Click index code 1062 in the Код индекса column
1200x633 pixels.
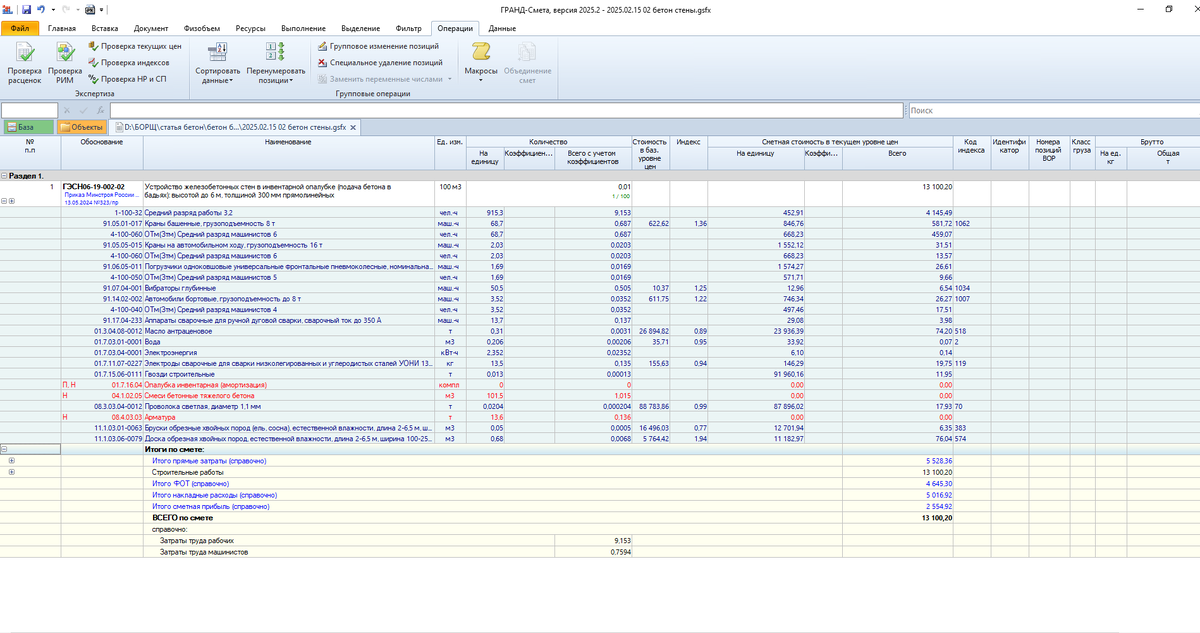[x=964, y=224]
